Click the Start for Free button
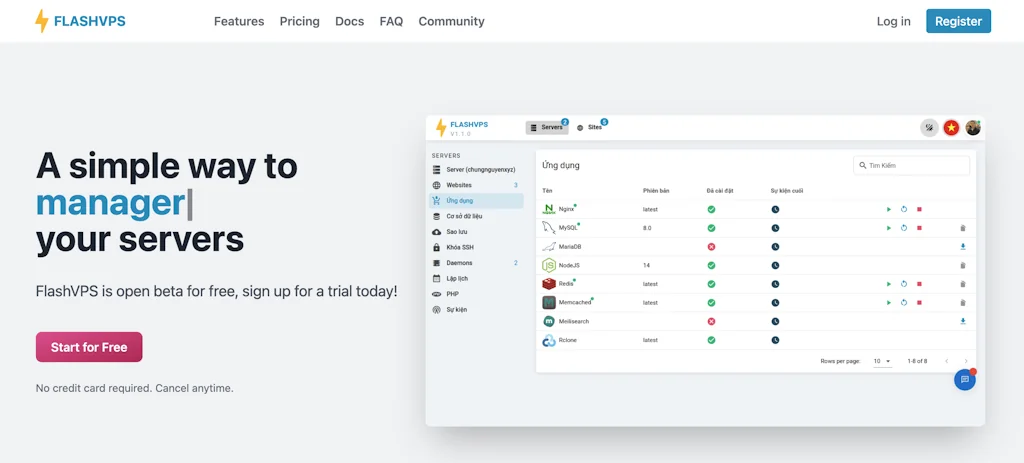Image resolution: width=1024 pixels, height=463 pixels. click(89, 347)
